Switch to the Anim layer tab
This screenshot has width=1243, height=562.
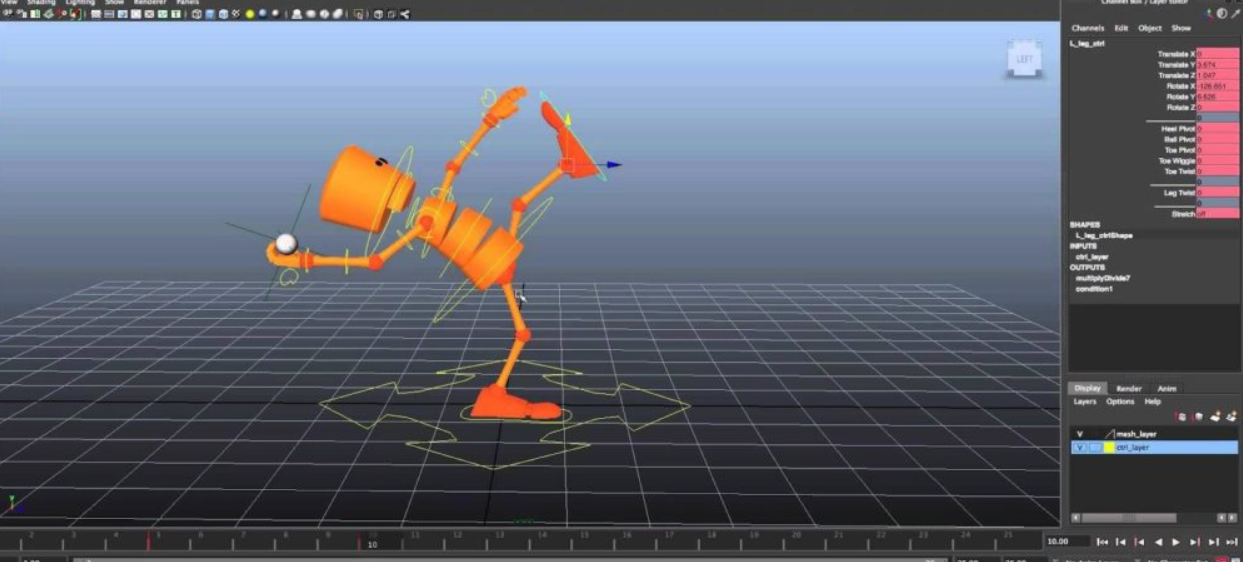(x=1166, y=388)
